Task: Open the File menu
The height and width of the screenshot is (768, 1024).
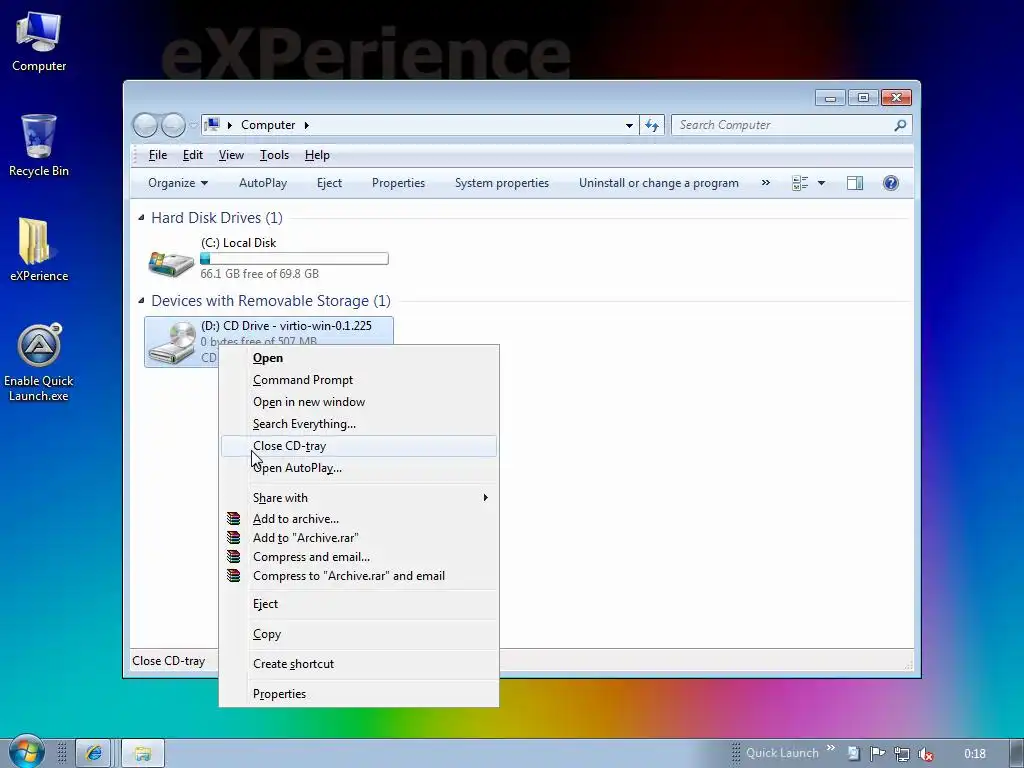Action: (x=157, y=155)
